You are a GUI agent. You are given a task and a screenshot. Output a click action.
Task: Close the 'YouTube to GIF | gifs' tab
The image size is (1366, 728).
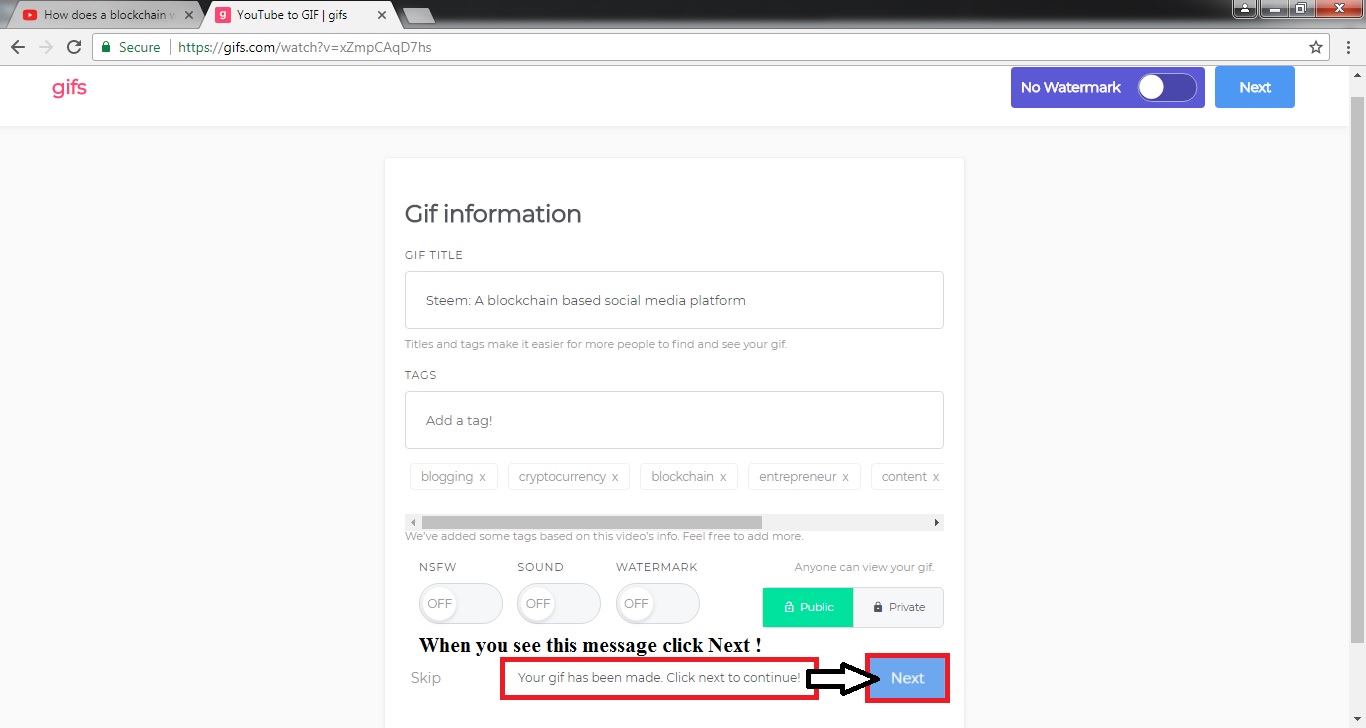pyautogui.click(x=382, y=15)
